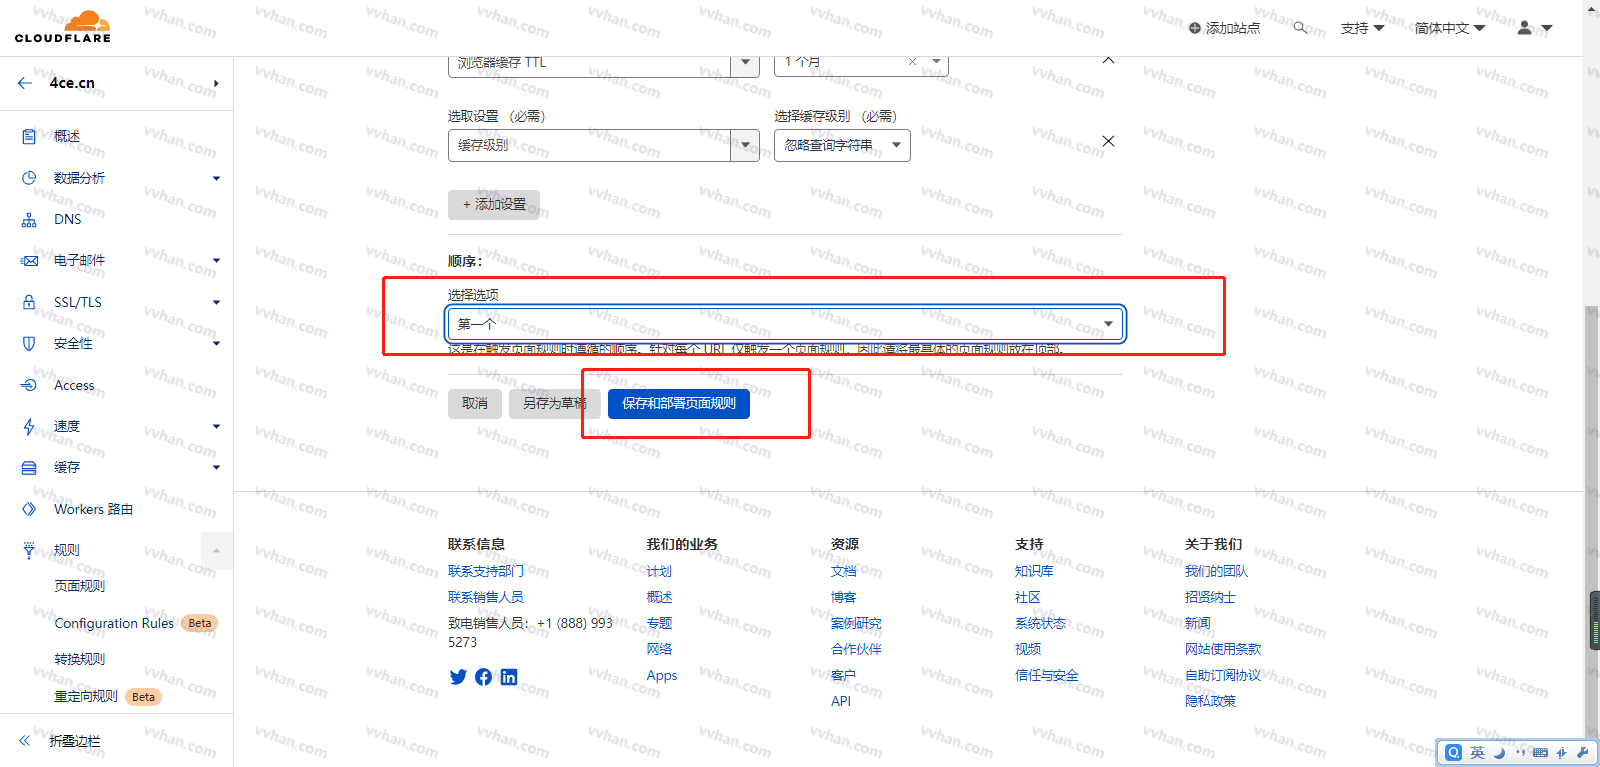Screen dimensions: 1600x767
Task: Open the 我们的团队 footer link
Action: click(x=1216, y=571)
